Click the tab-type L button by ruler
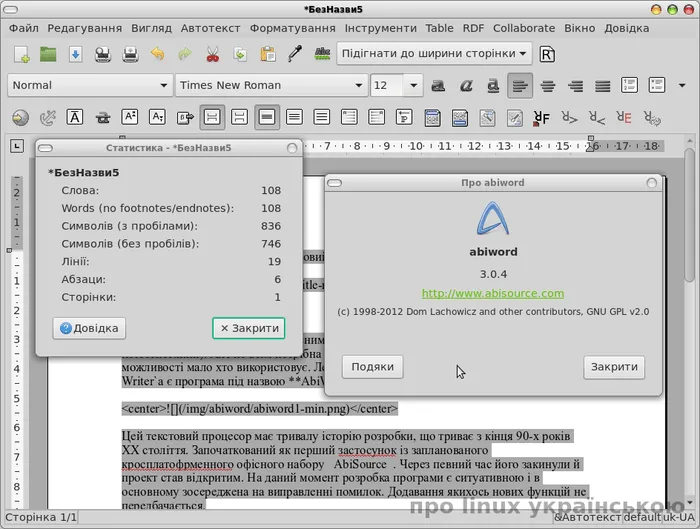This screenshot has width=700, height=529. (17, 146)
